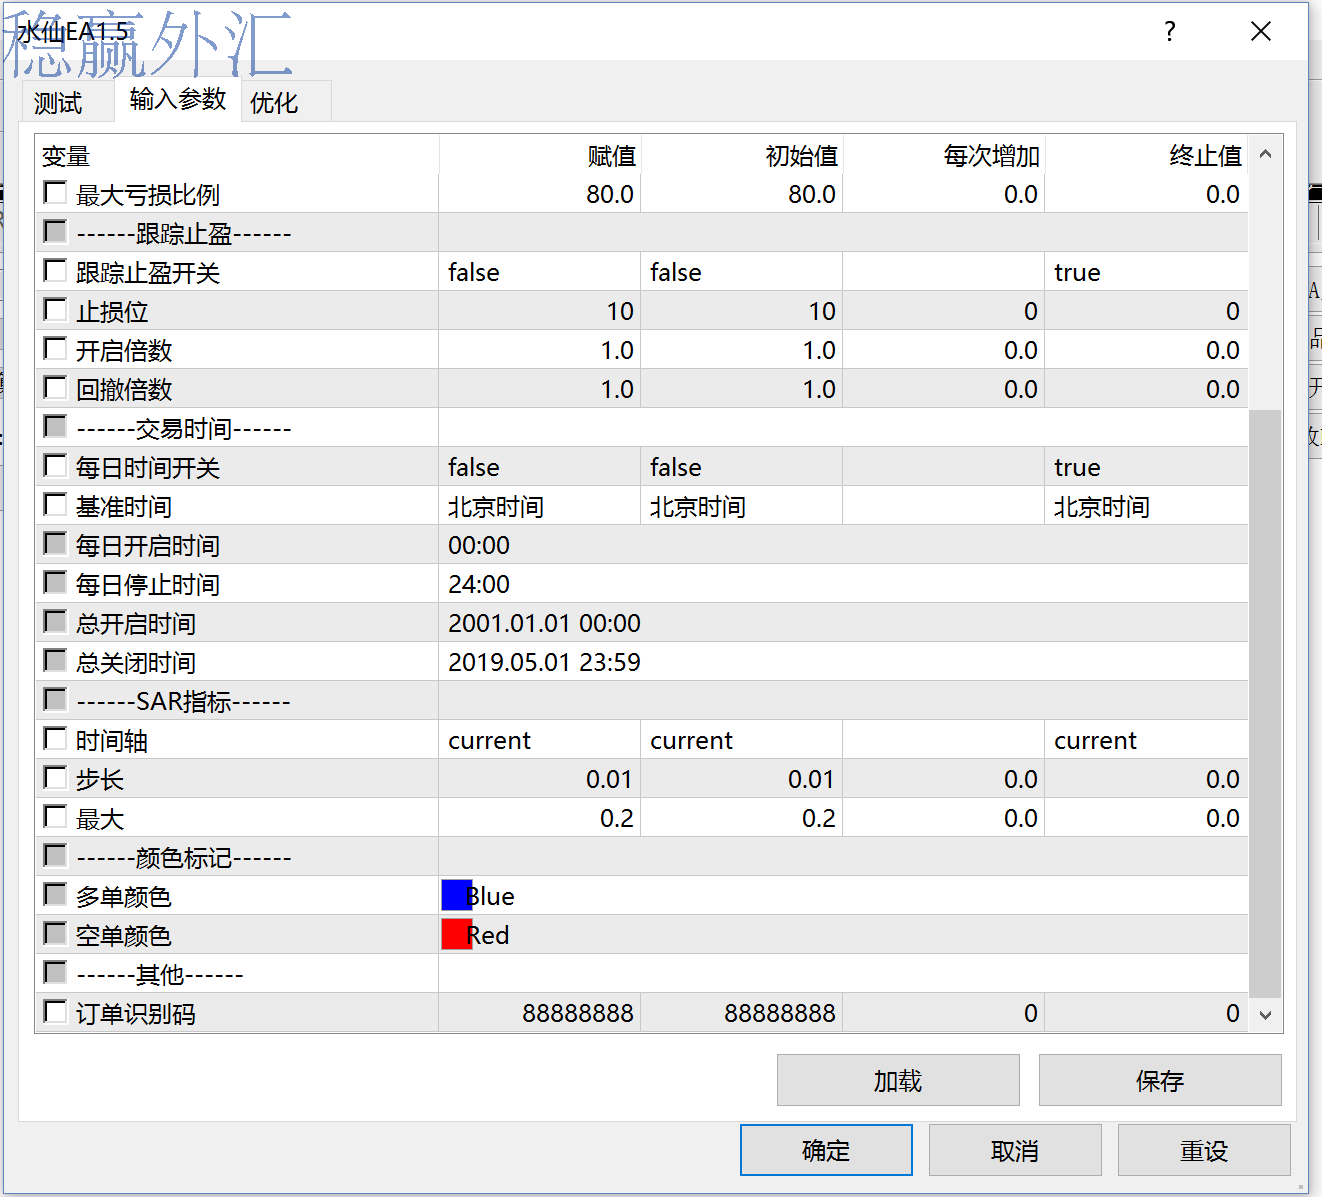
Task: Select the 多单颜色 row label
Action: (123, 897)
